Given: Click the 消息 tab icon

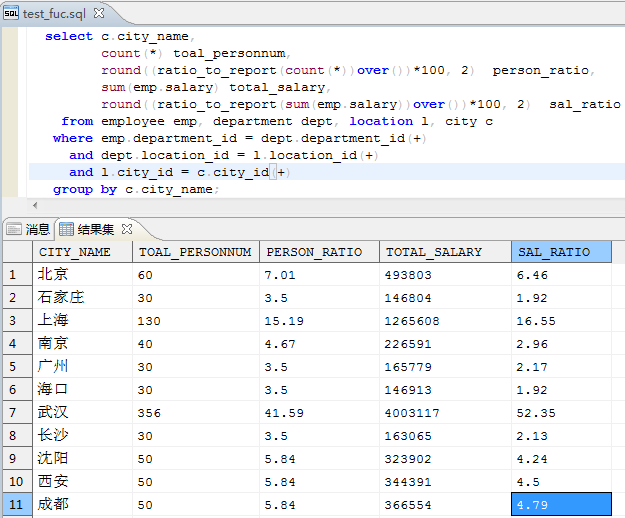Looking at the screenshot, I should coord(14,229).
